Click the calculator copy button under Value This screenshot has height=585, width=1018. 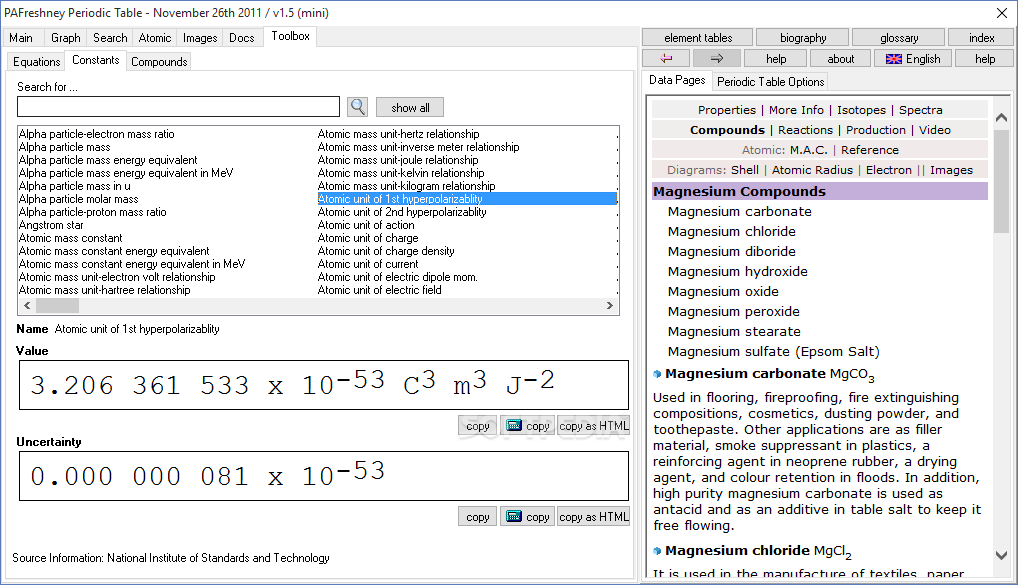tap(528, 425)
